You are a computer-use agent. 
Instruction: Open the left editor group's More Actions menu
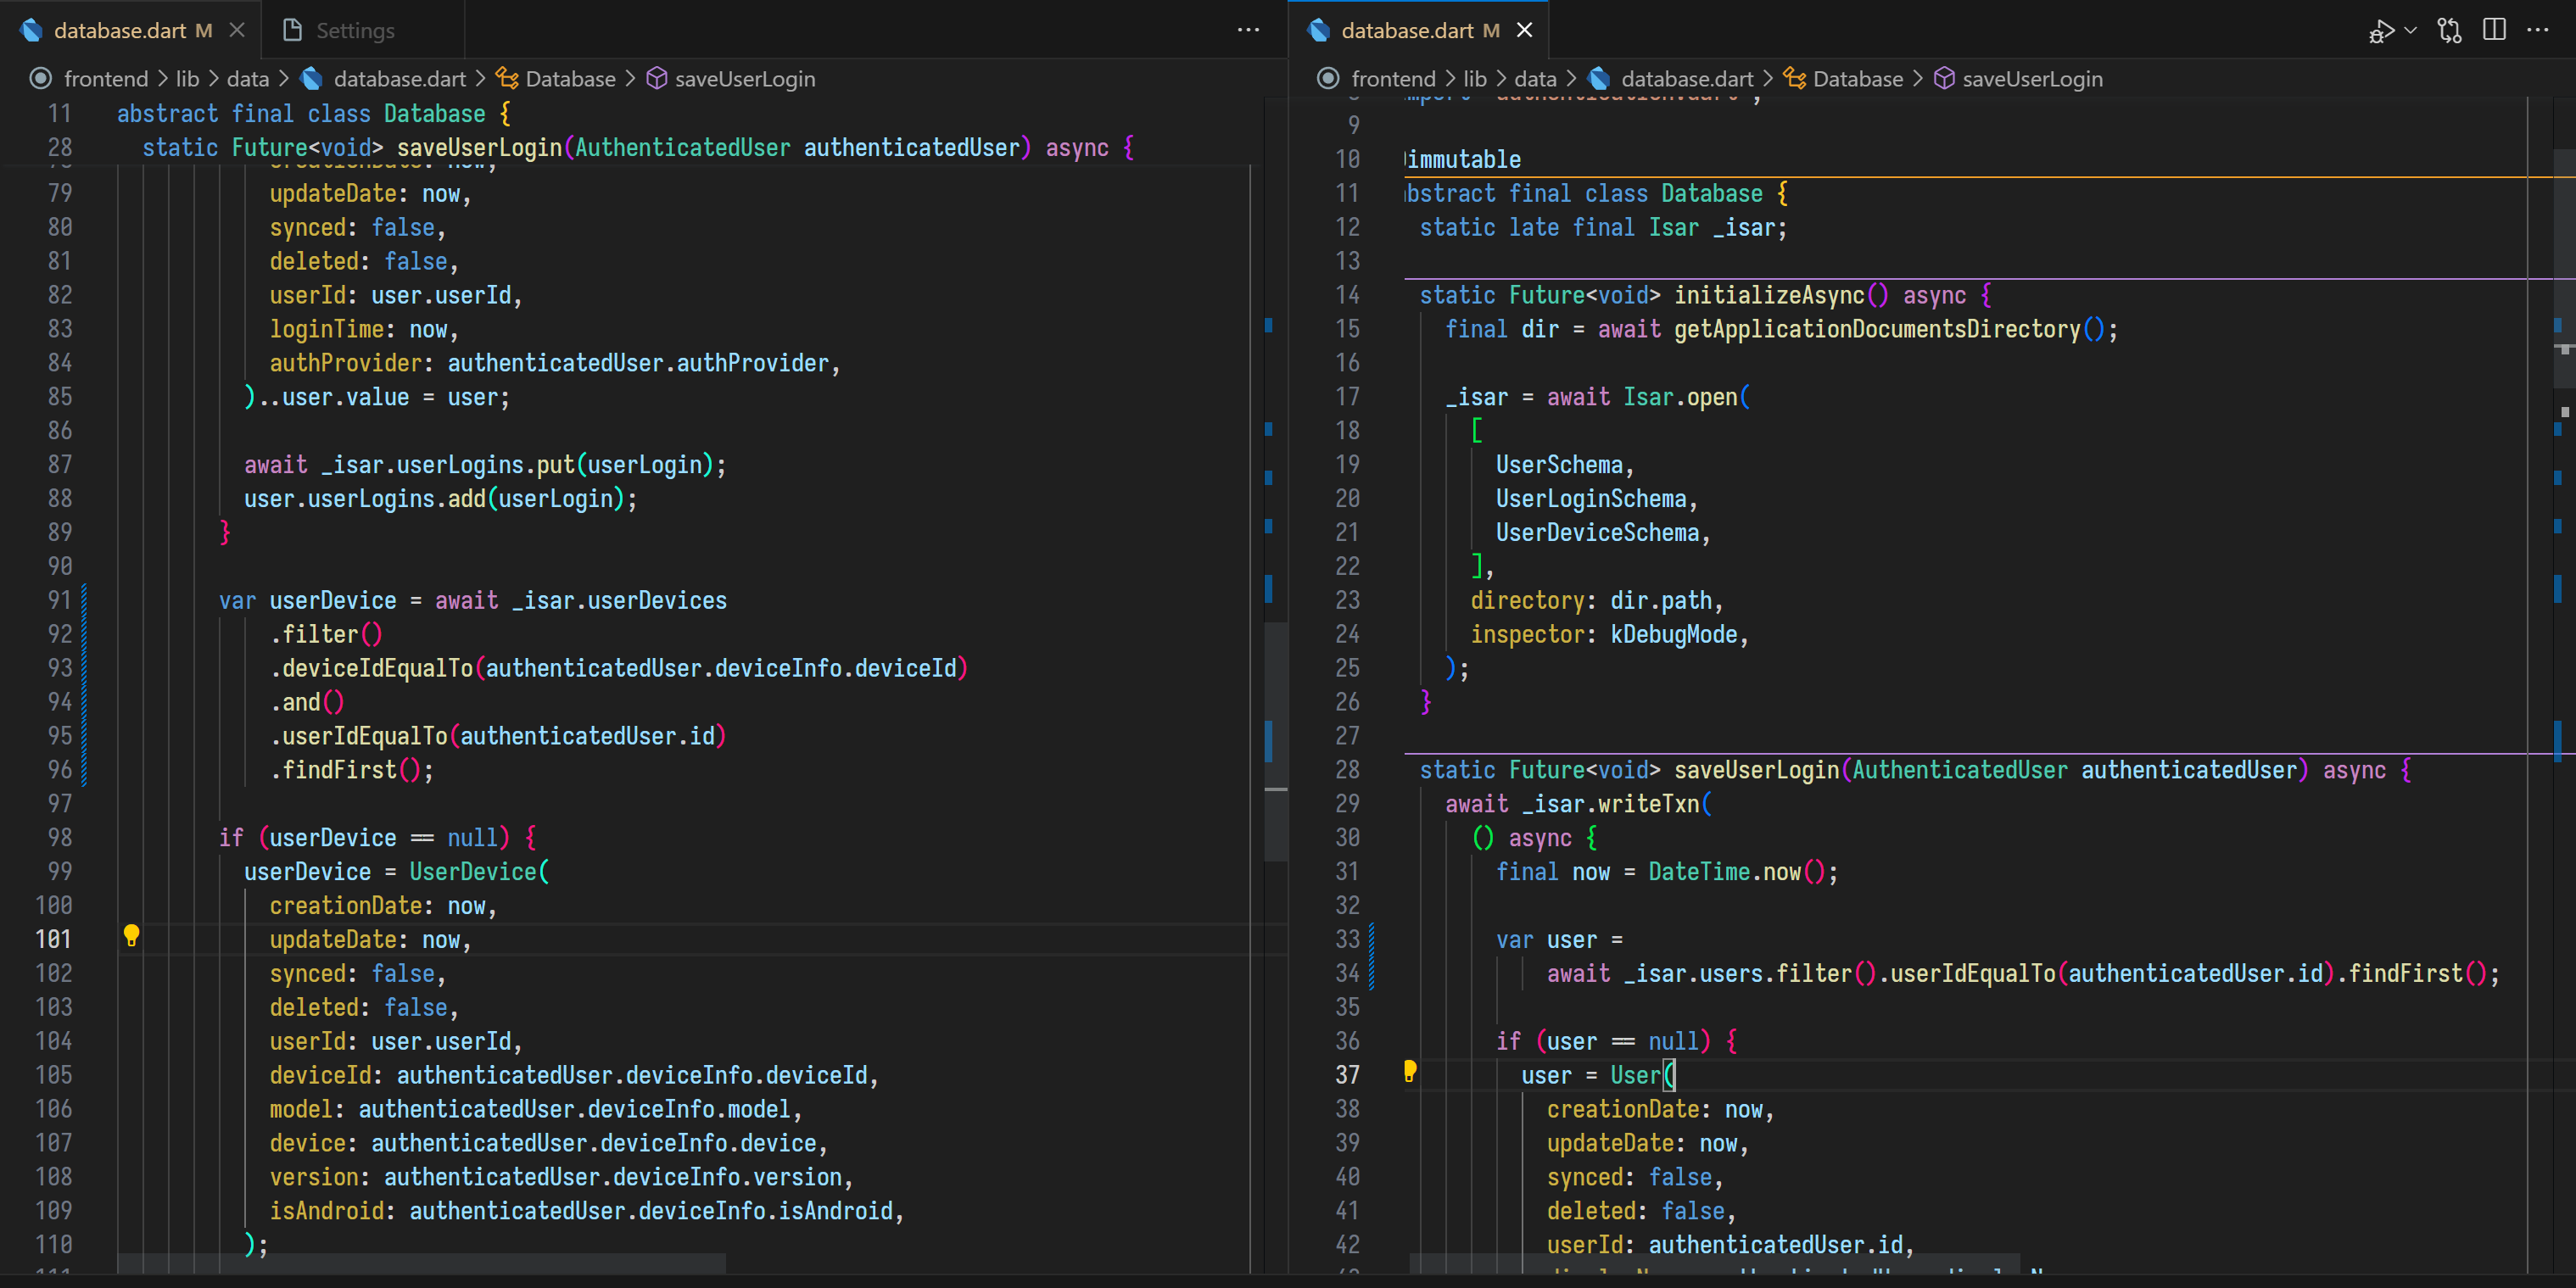coord(1248,30)
